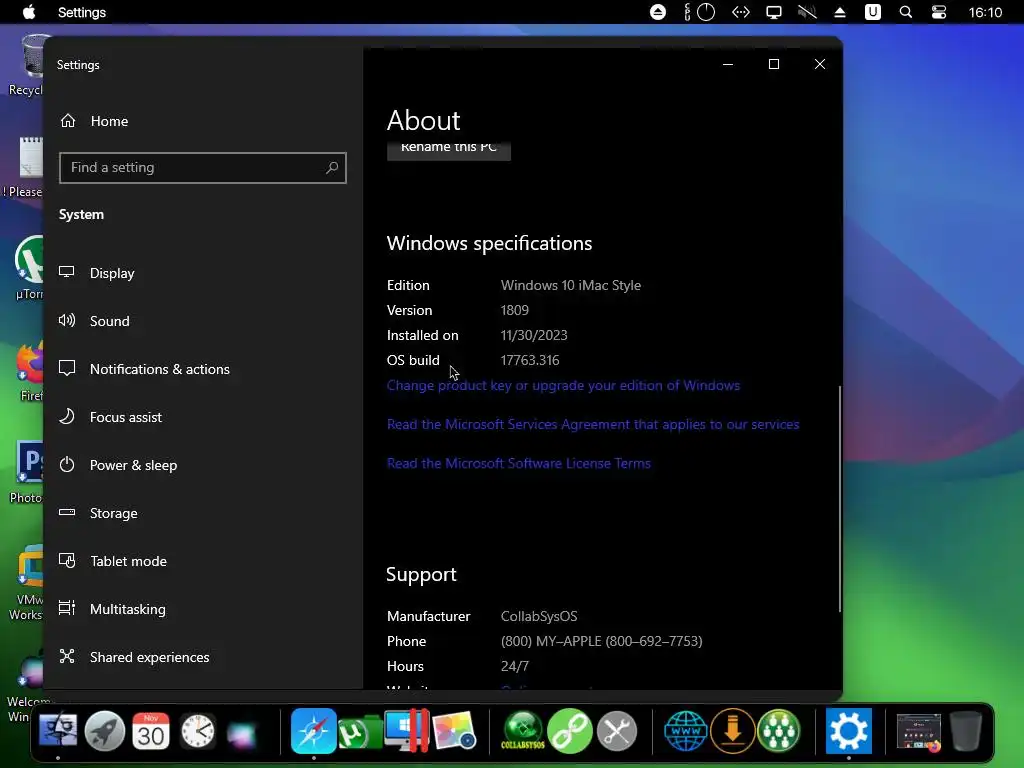
Task: Click the circled eject icon in menu bar
Action: (x=658, y=12)
